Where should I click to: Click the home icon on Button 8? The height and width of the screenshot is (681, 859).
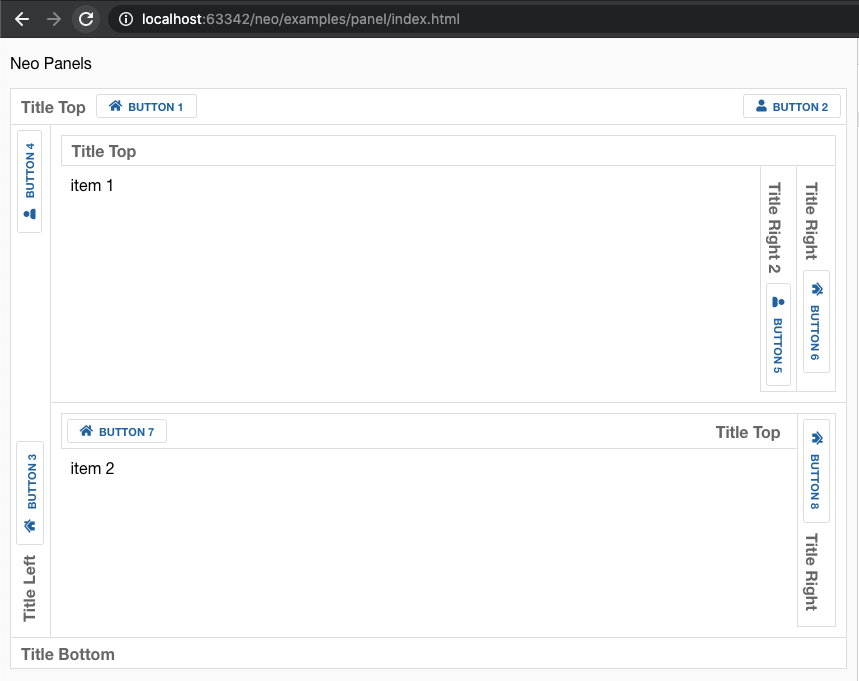pyautogui.click(x=816, y=438)
